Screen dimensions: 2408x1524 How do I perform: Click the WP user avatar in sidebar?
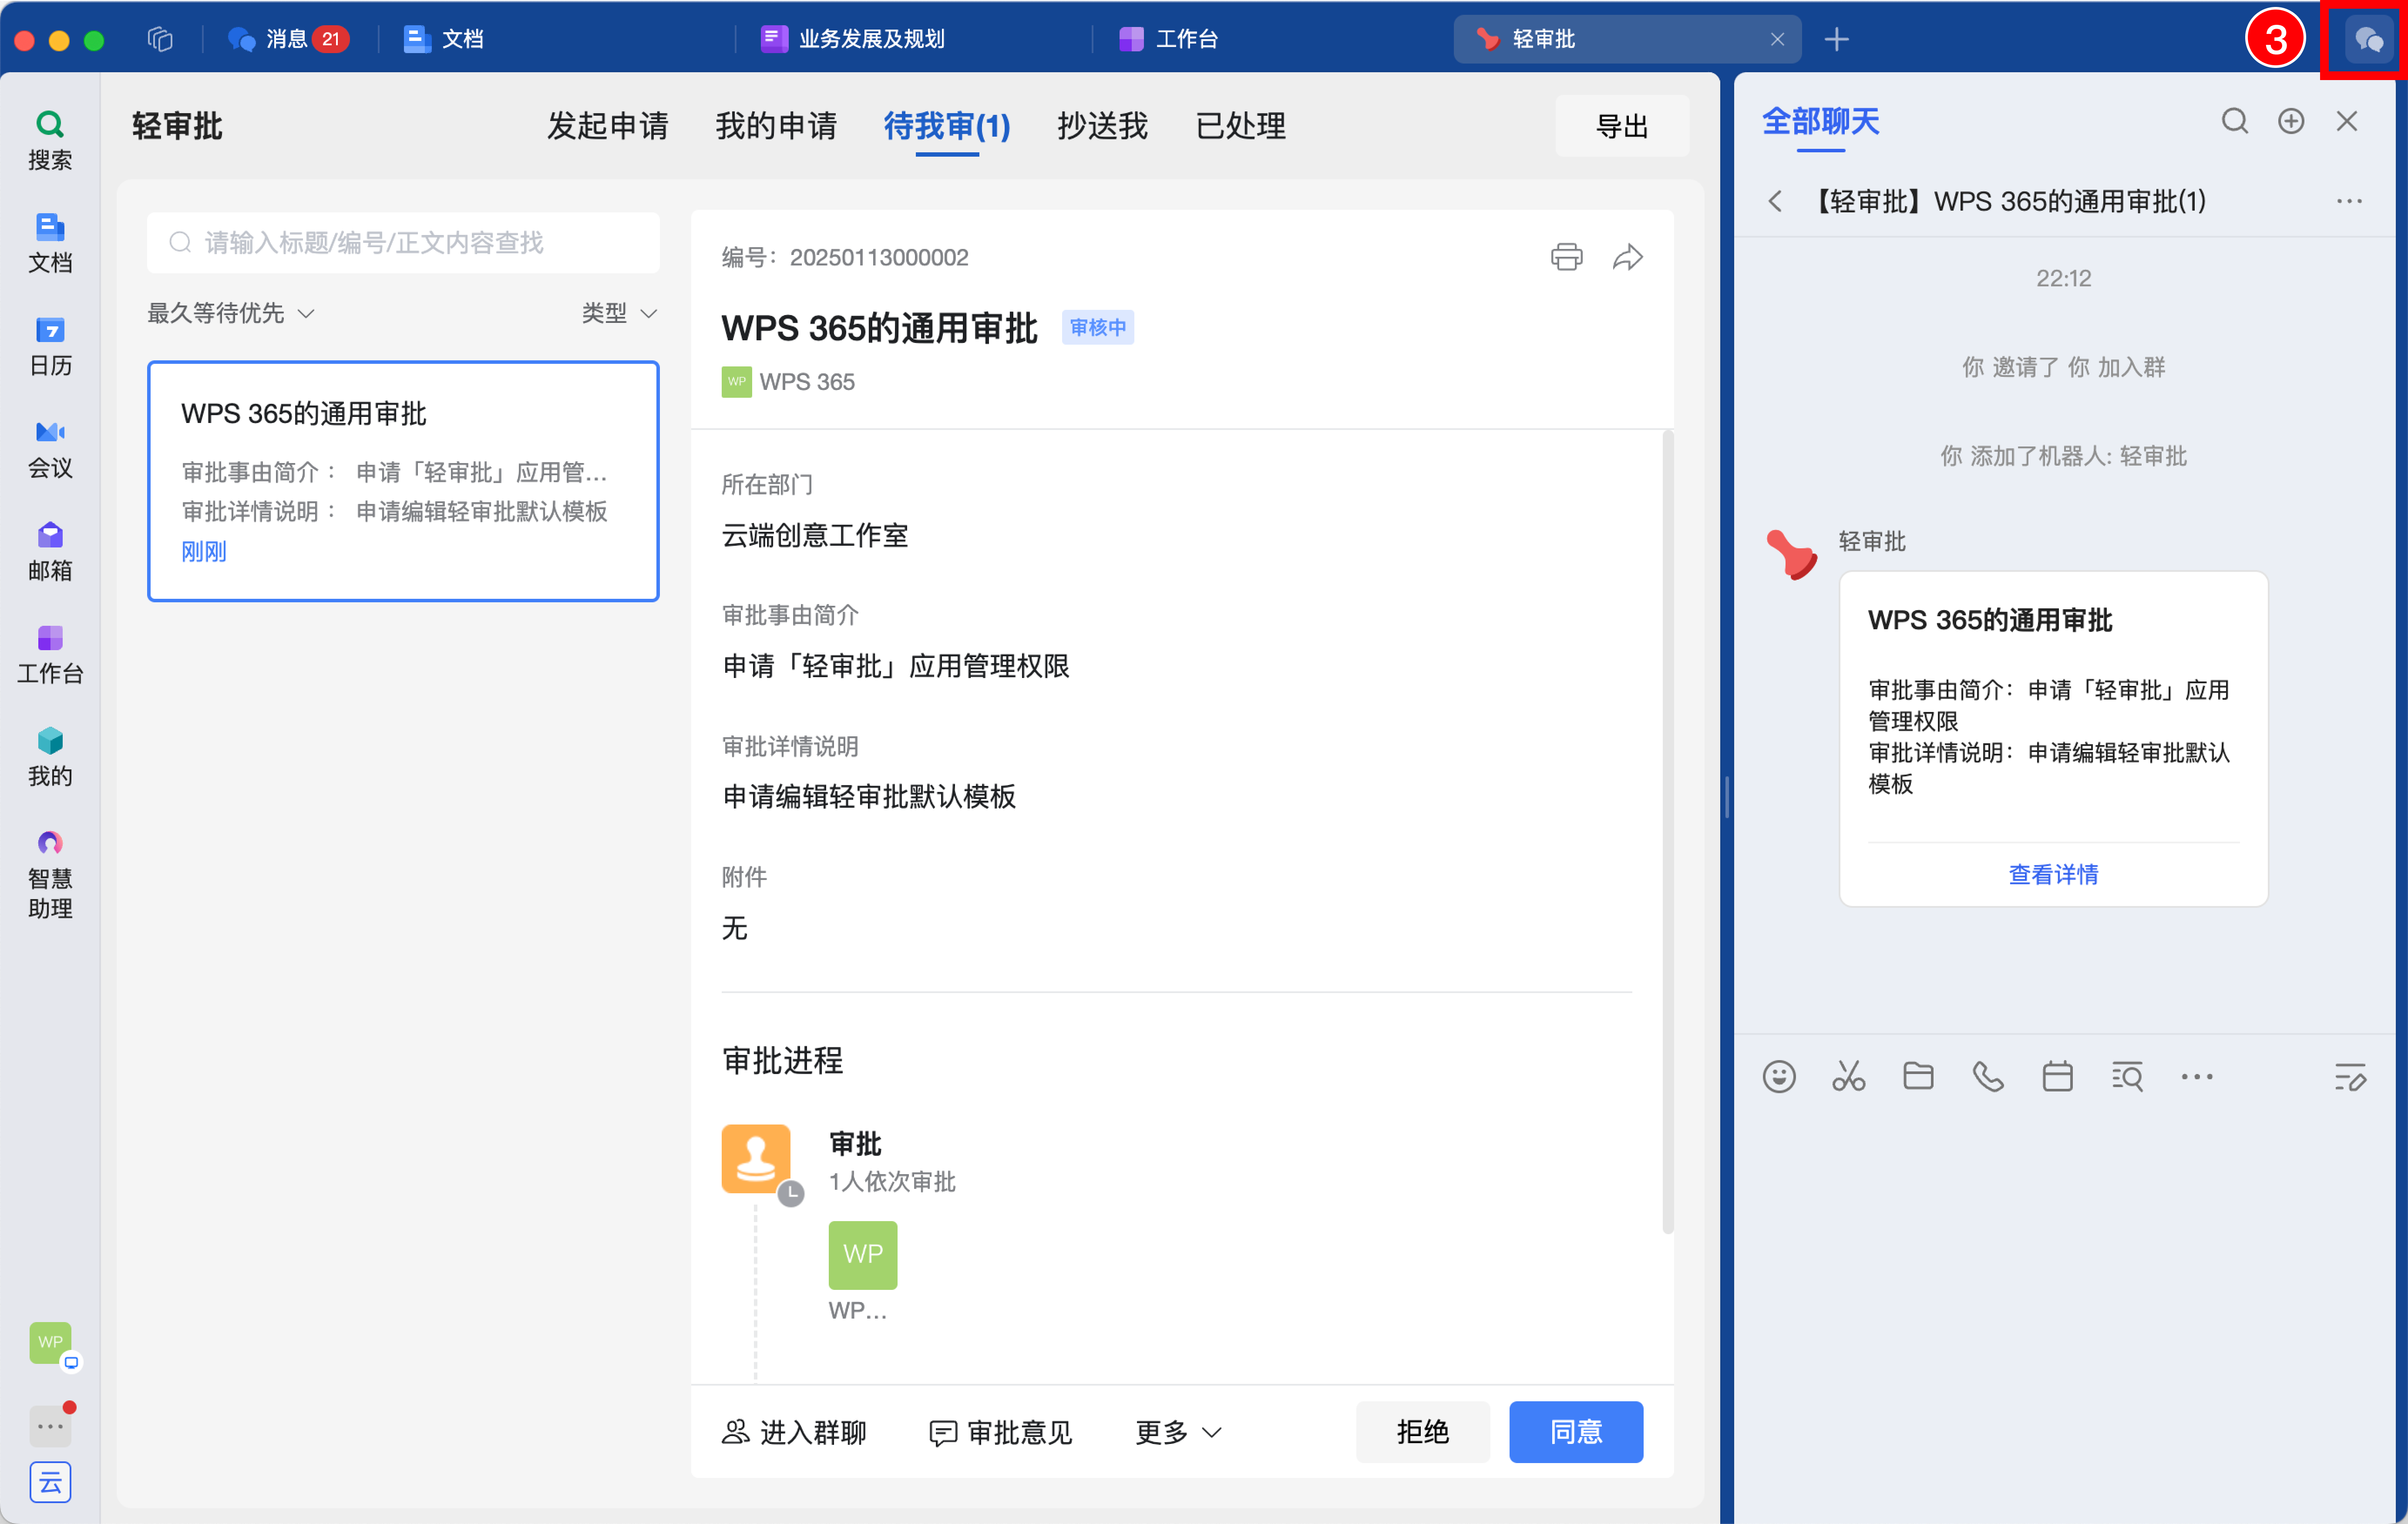pyautogui.click(x=51, y=1343)
